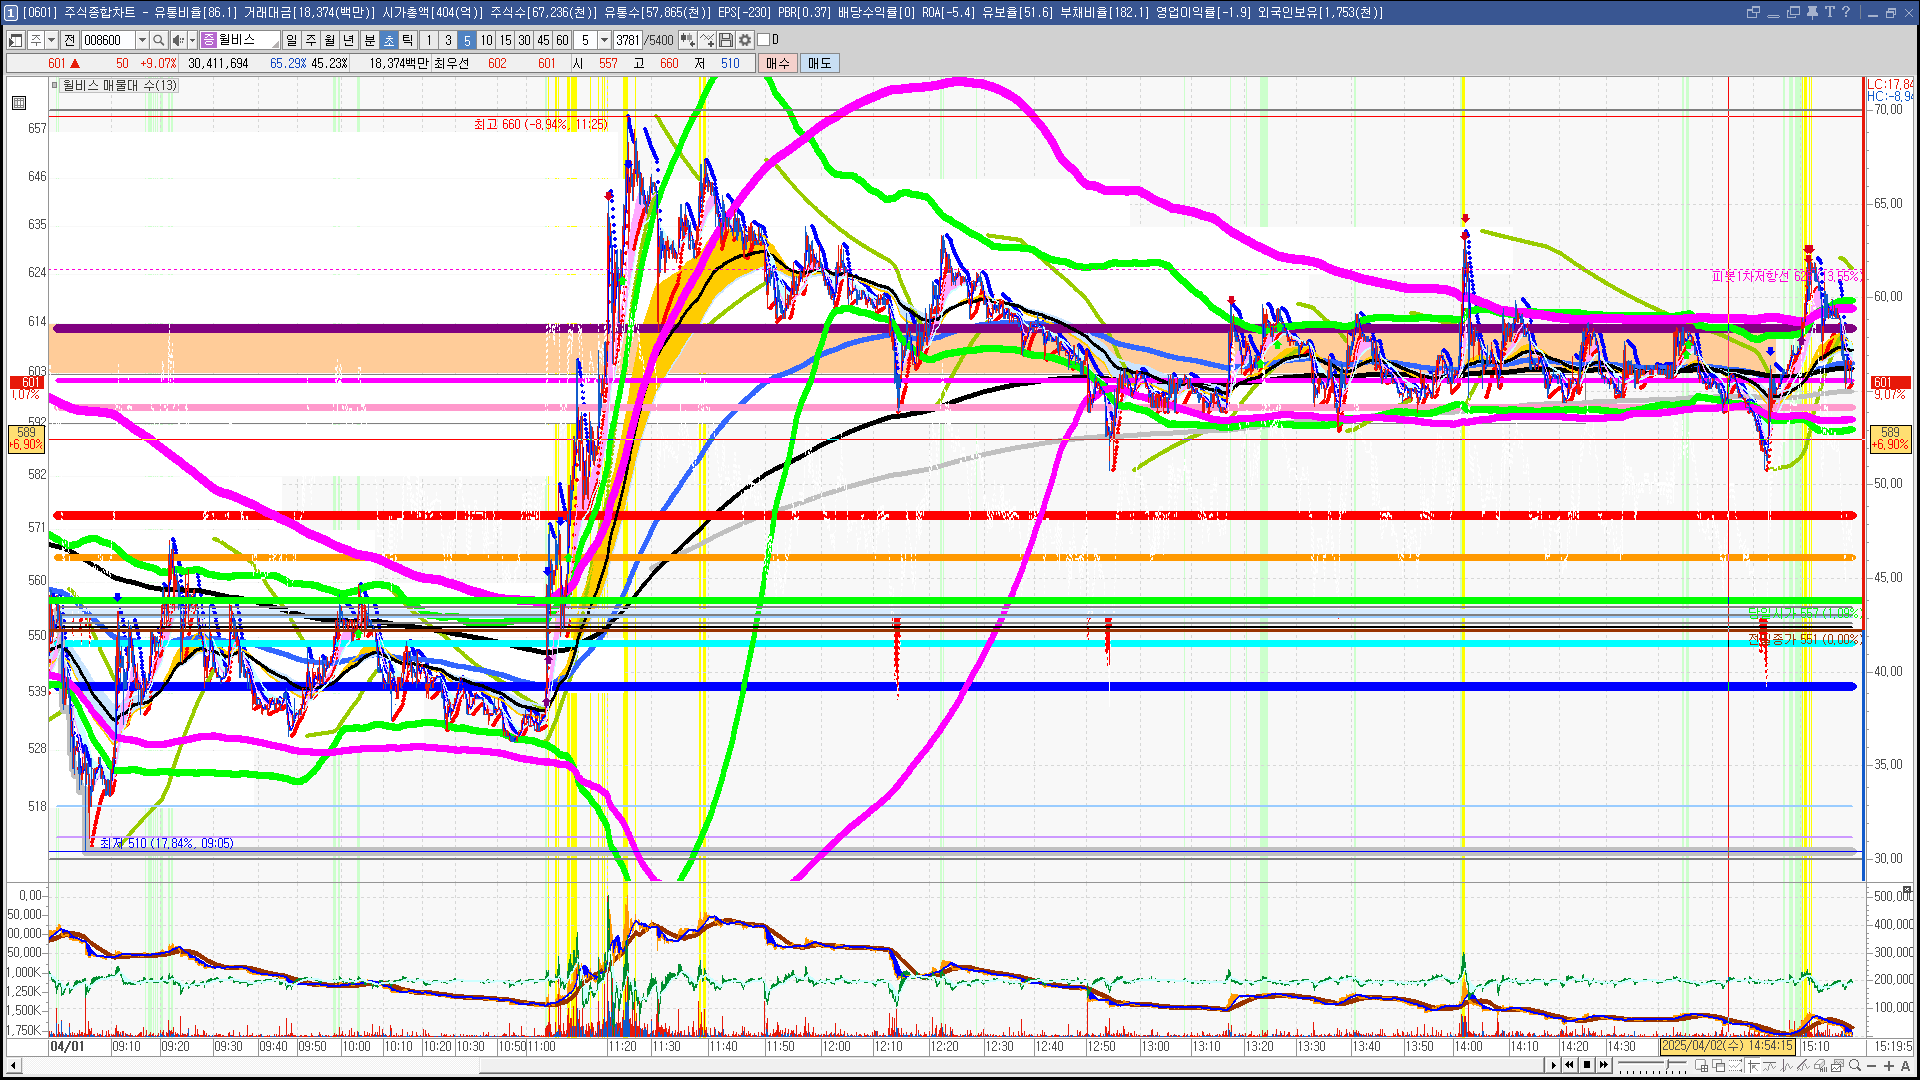Toggle the 초 (seconds) timeframe button
This screenshot has width=1920, height=1080.
389,40
